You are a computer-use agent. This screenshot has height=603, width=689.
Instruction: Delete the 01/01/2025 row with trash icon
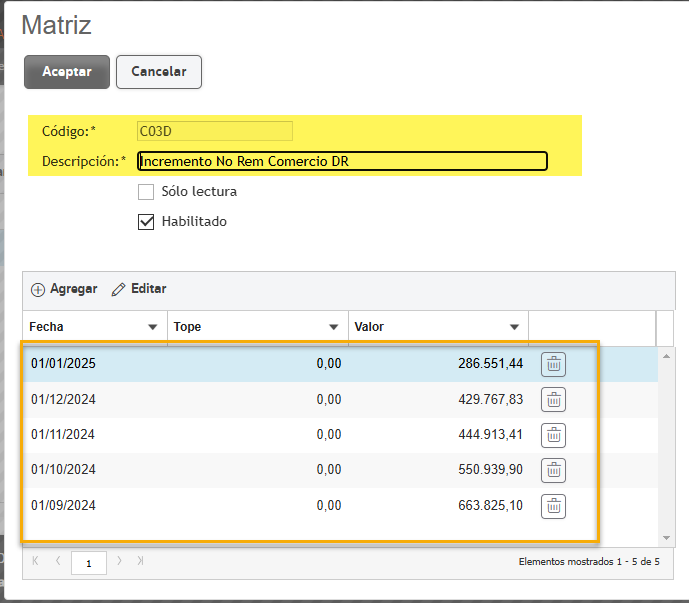pos(553,364)
